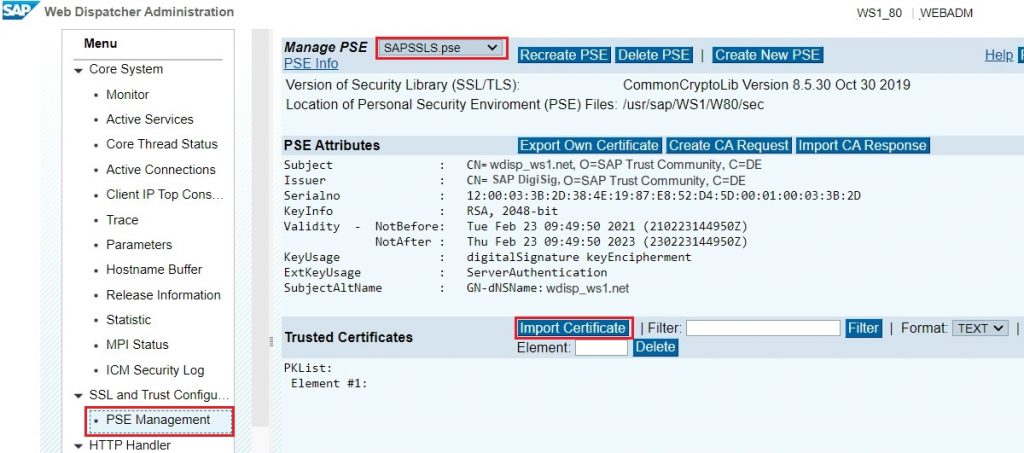1024x453 pixels.
Task: Focus the Element input field
Action: click(x=601, y=347)
